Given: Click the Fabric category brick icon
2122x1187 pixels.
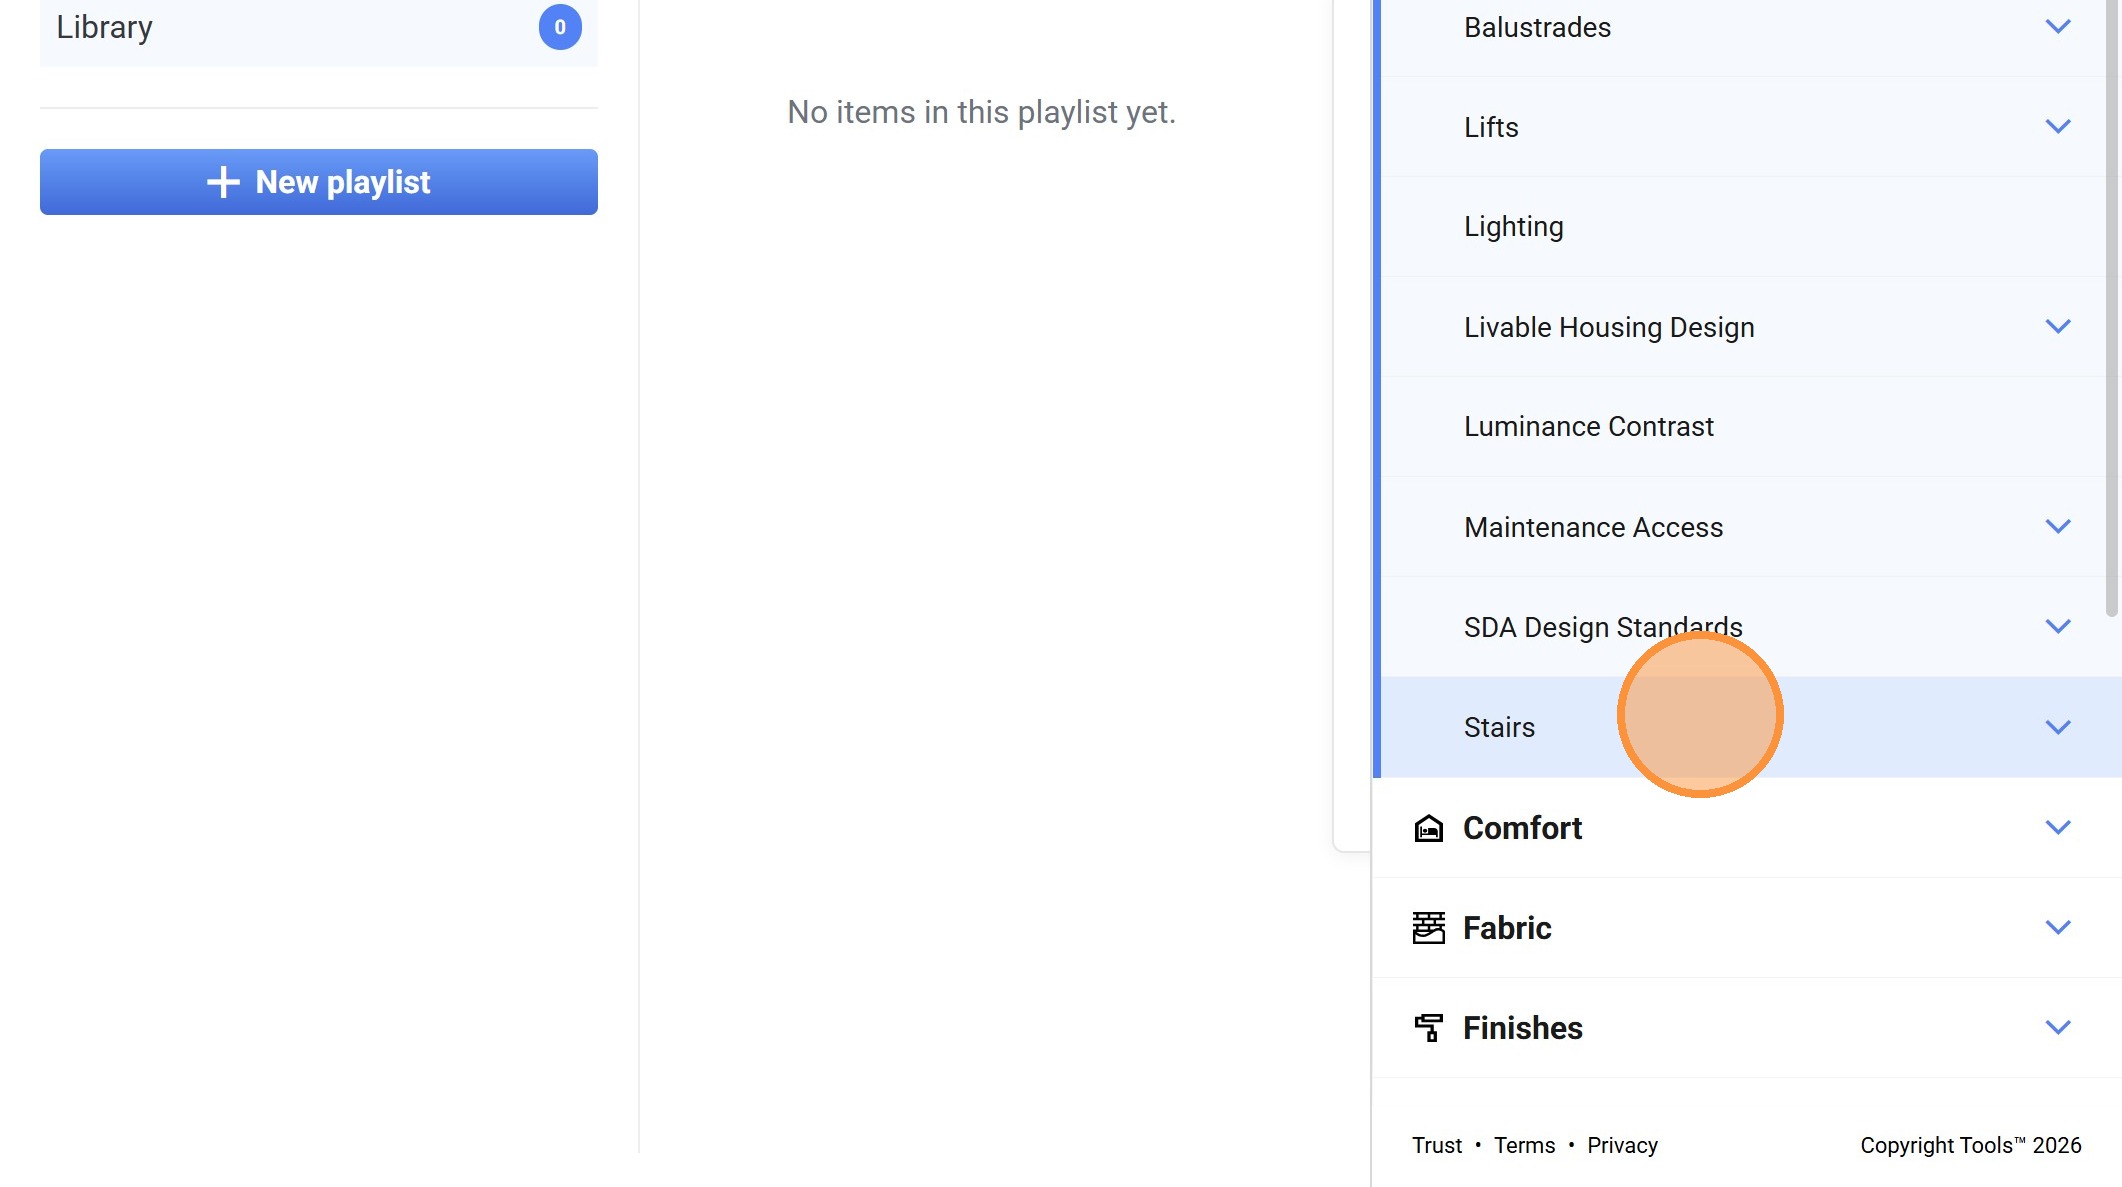Looking at the screenshot, I should click(1428, 928).
